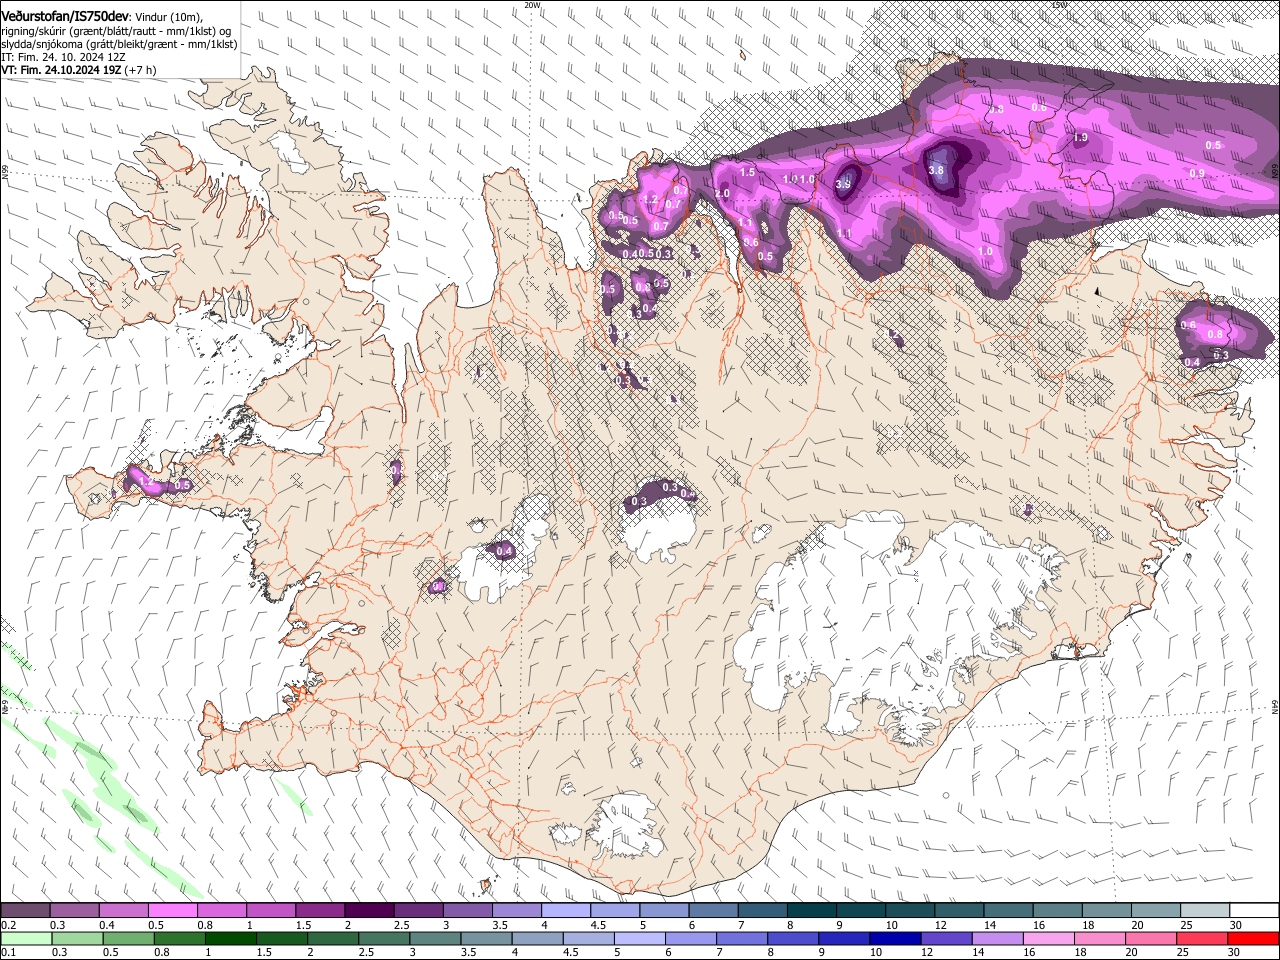Click the 'slydda/snjókoma (grátt/bleikt/grænt' description line
The image size is (1280, 960).
pos(119,44)
